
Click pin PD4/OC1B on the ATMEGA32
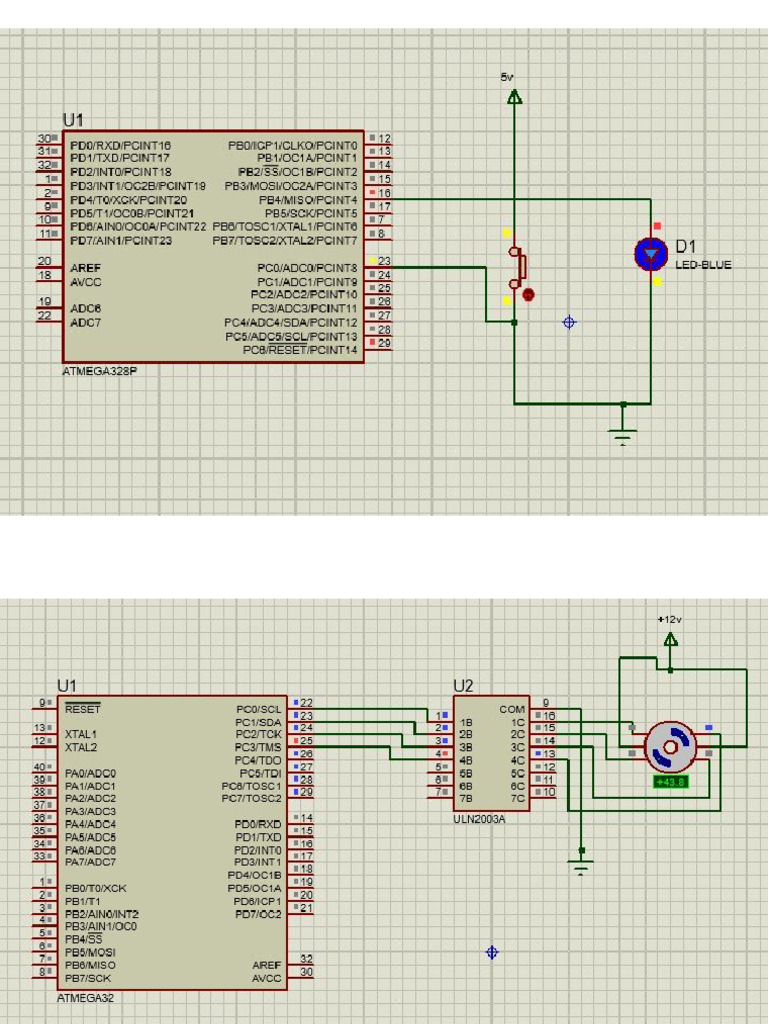pyautogui.click(x=255, y=875)
